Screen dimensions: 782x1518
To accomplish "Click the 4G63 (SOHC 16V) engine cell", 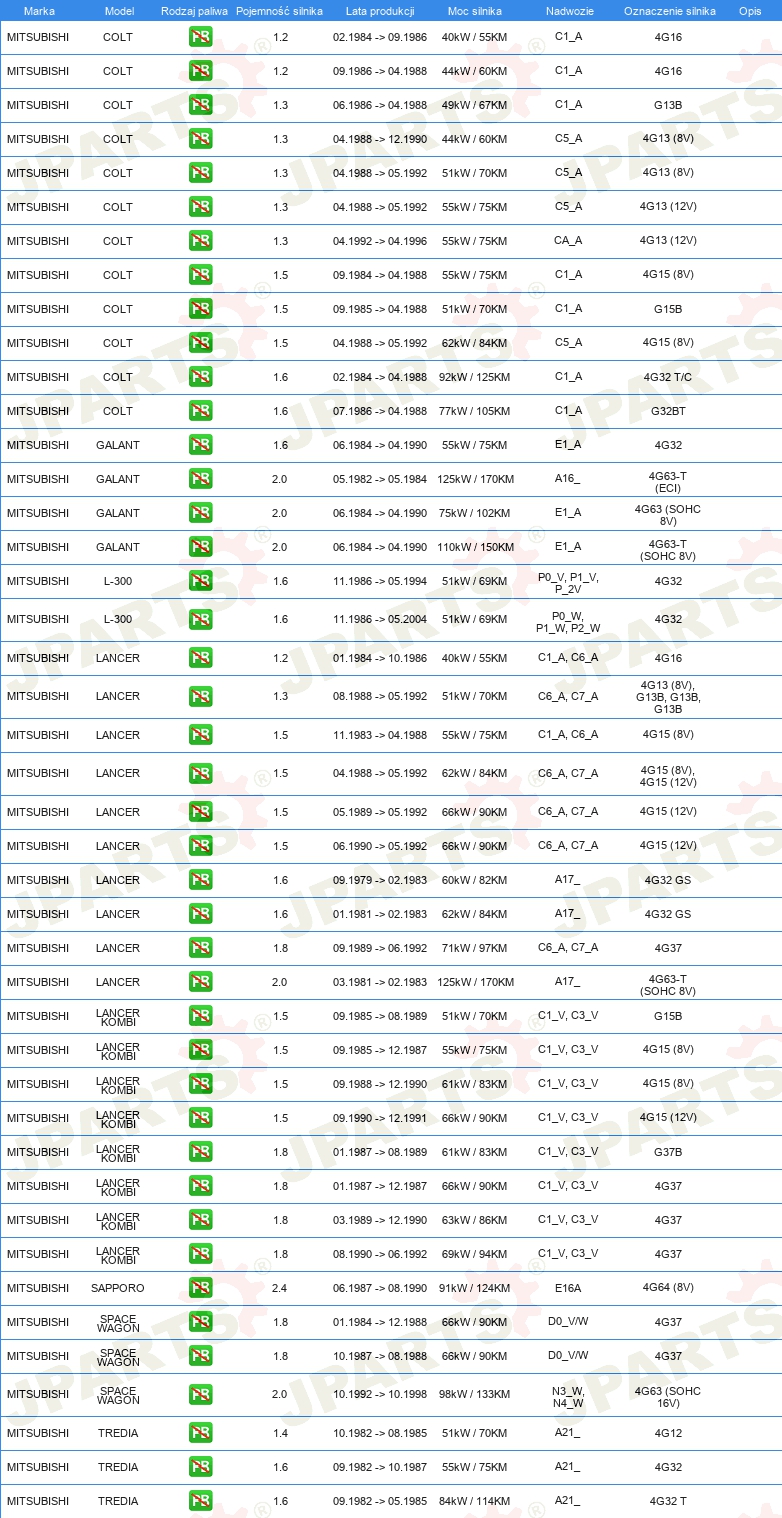I will pos(668,1397).
